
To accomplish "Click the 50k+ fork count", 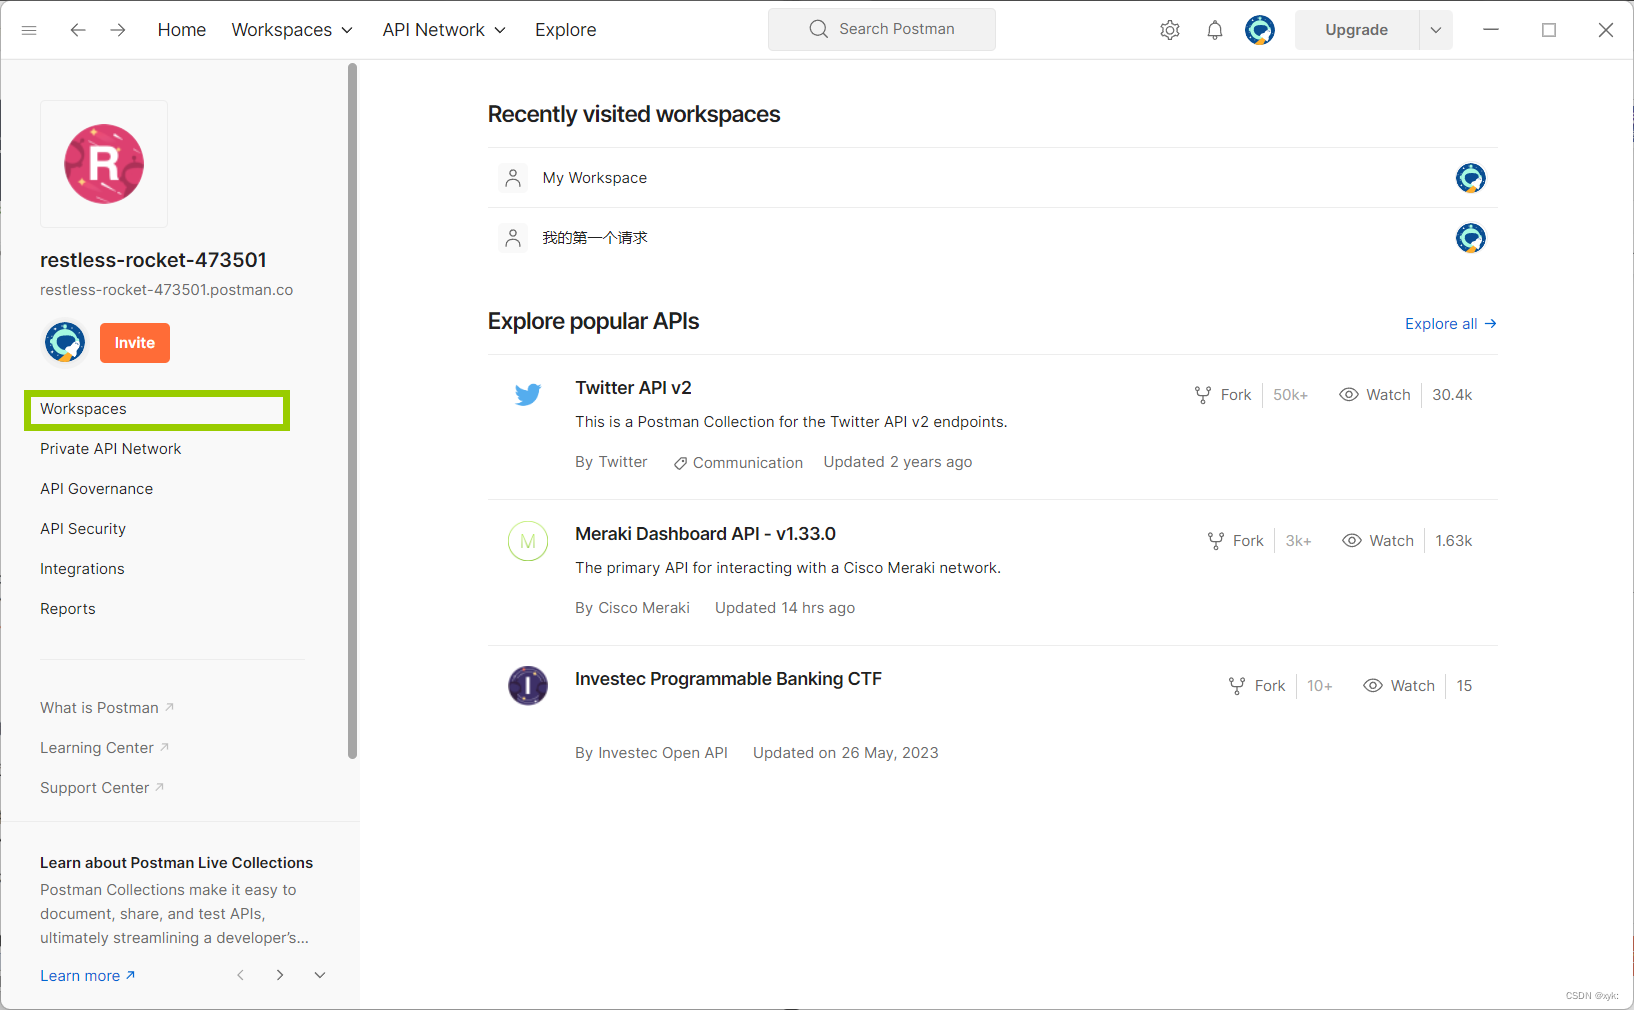I will click(x=1290, y=395).
